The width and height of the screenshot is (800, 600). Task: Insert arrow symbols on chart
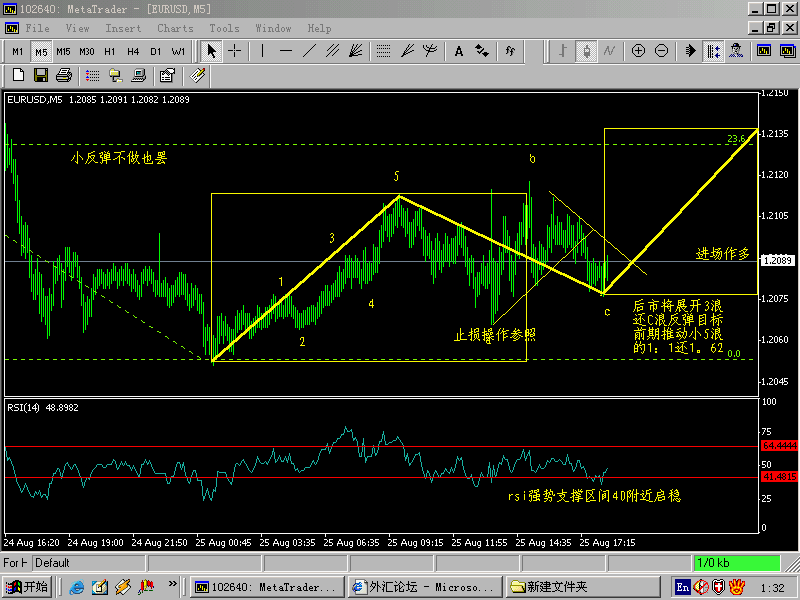point(482,51)
